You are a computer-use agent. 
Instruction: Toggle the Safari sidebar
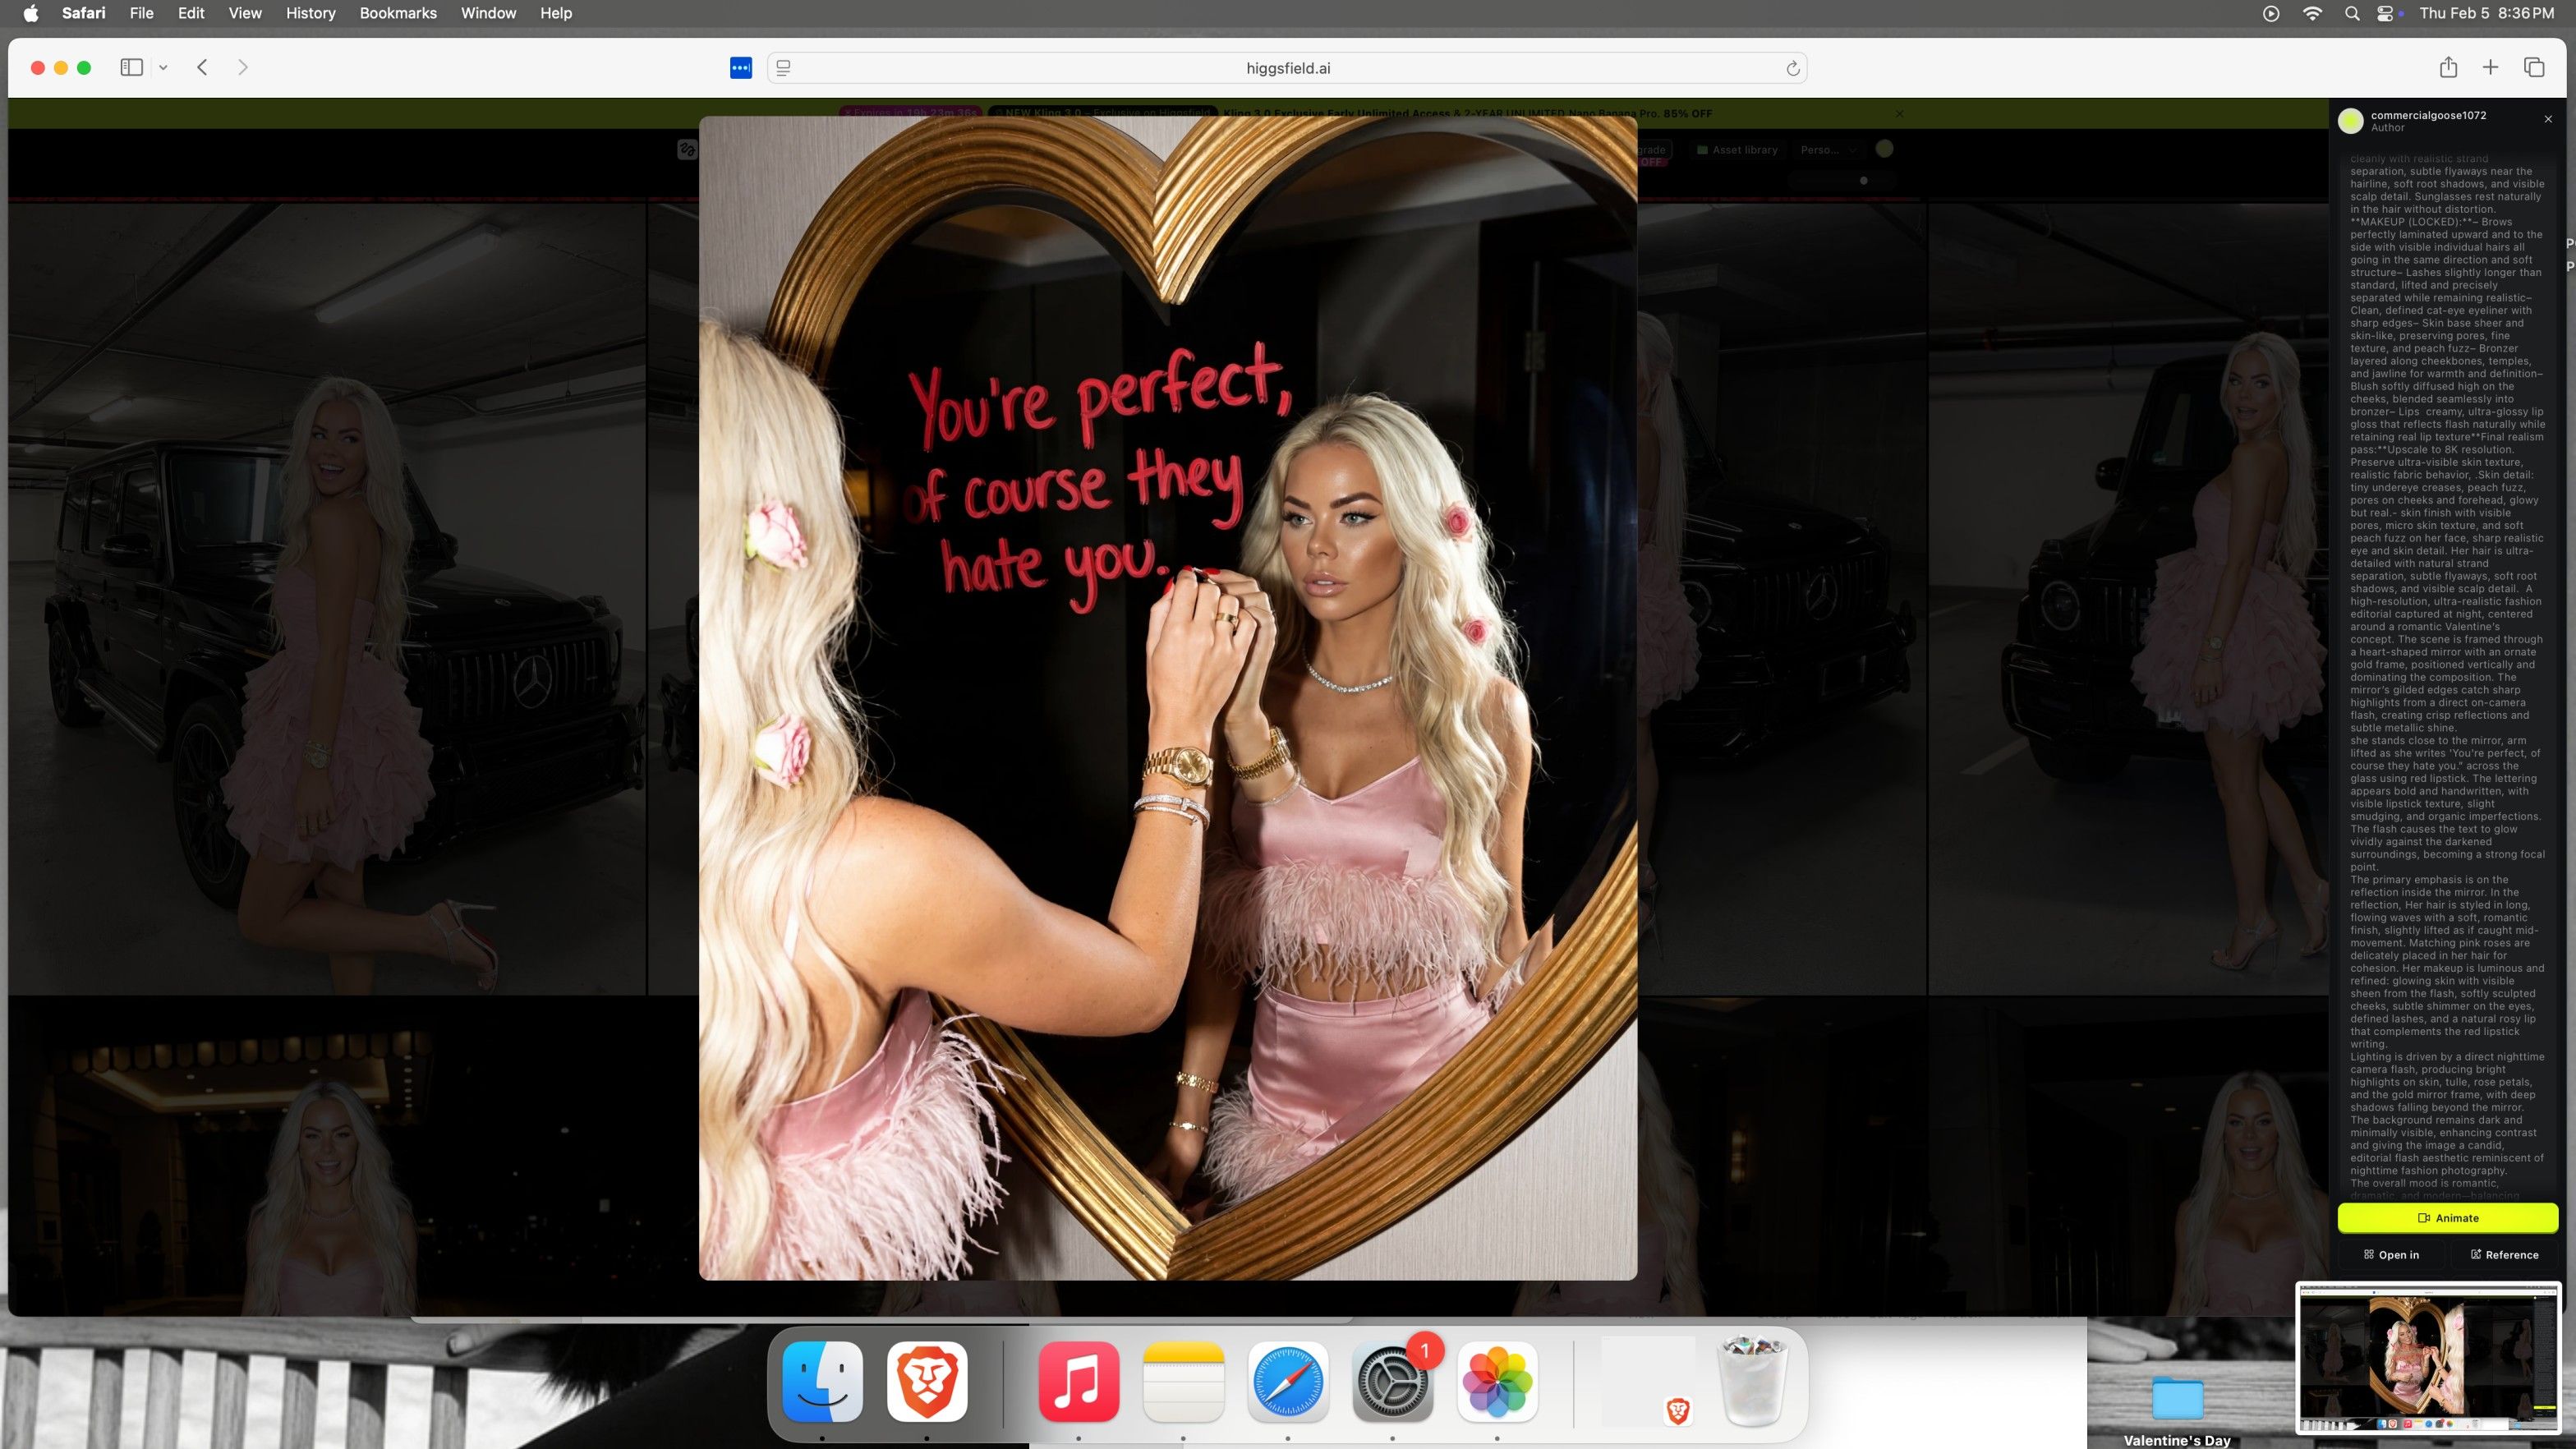point(131,67)
